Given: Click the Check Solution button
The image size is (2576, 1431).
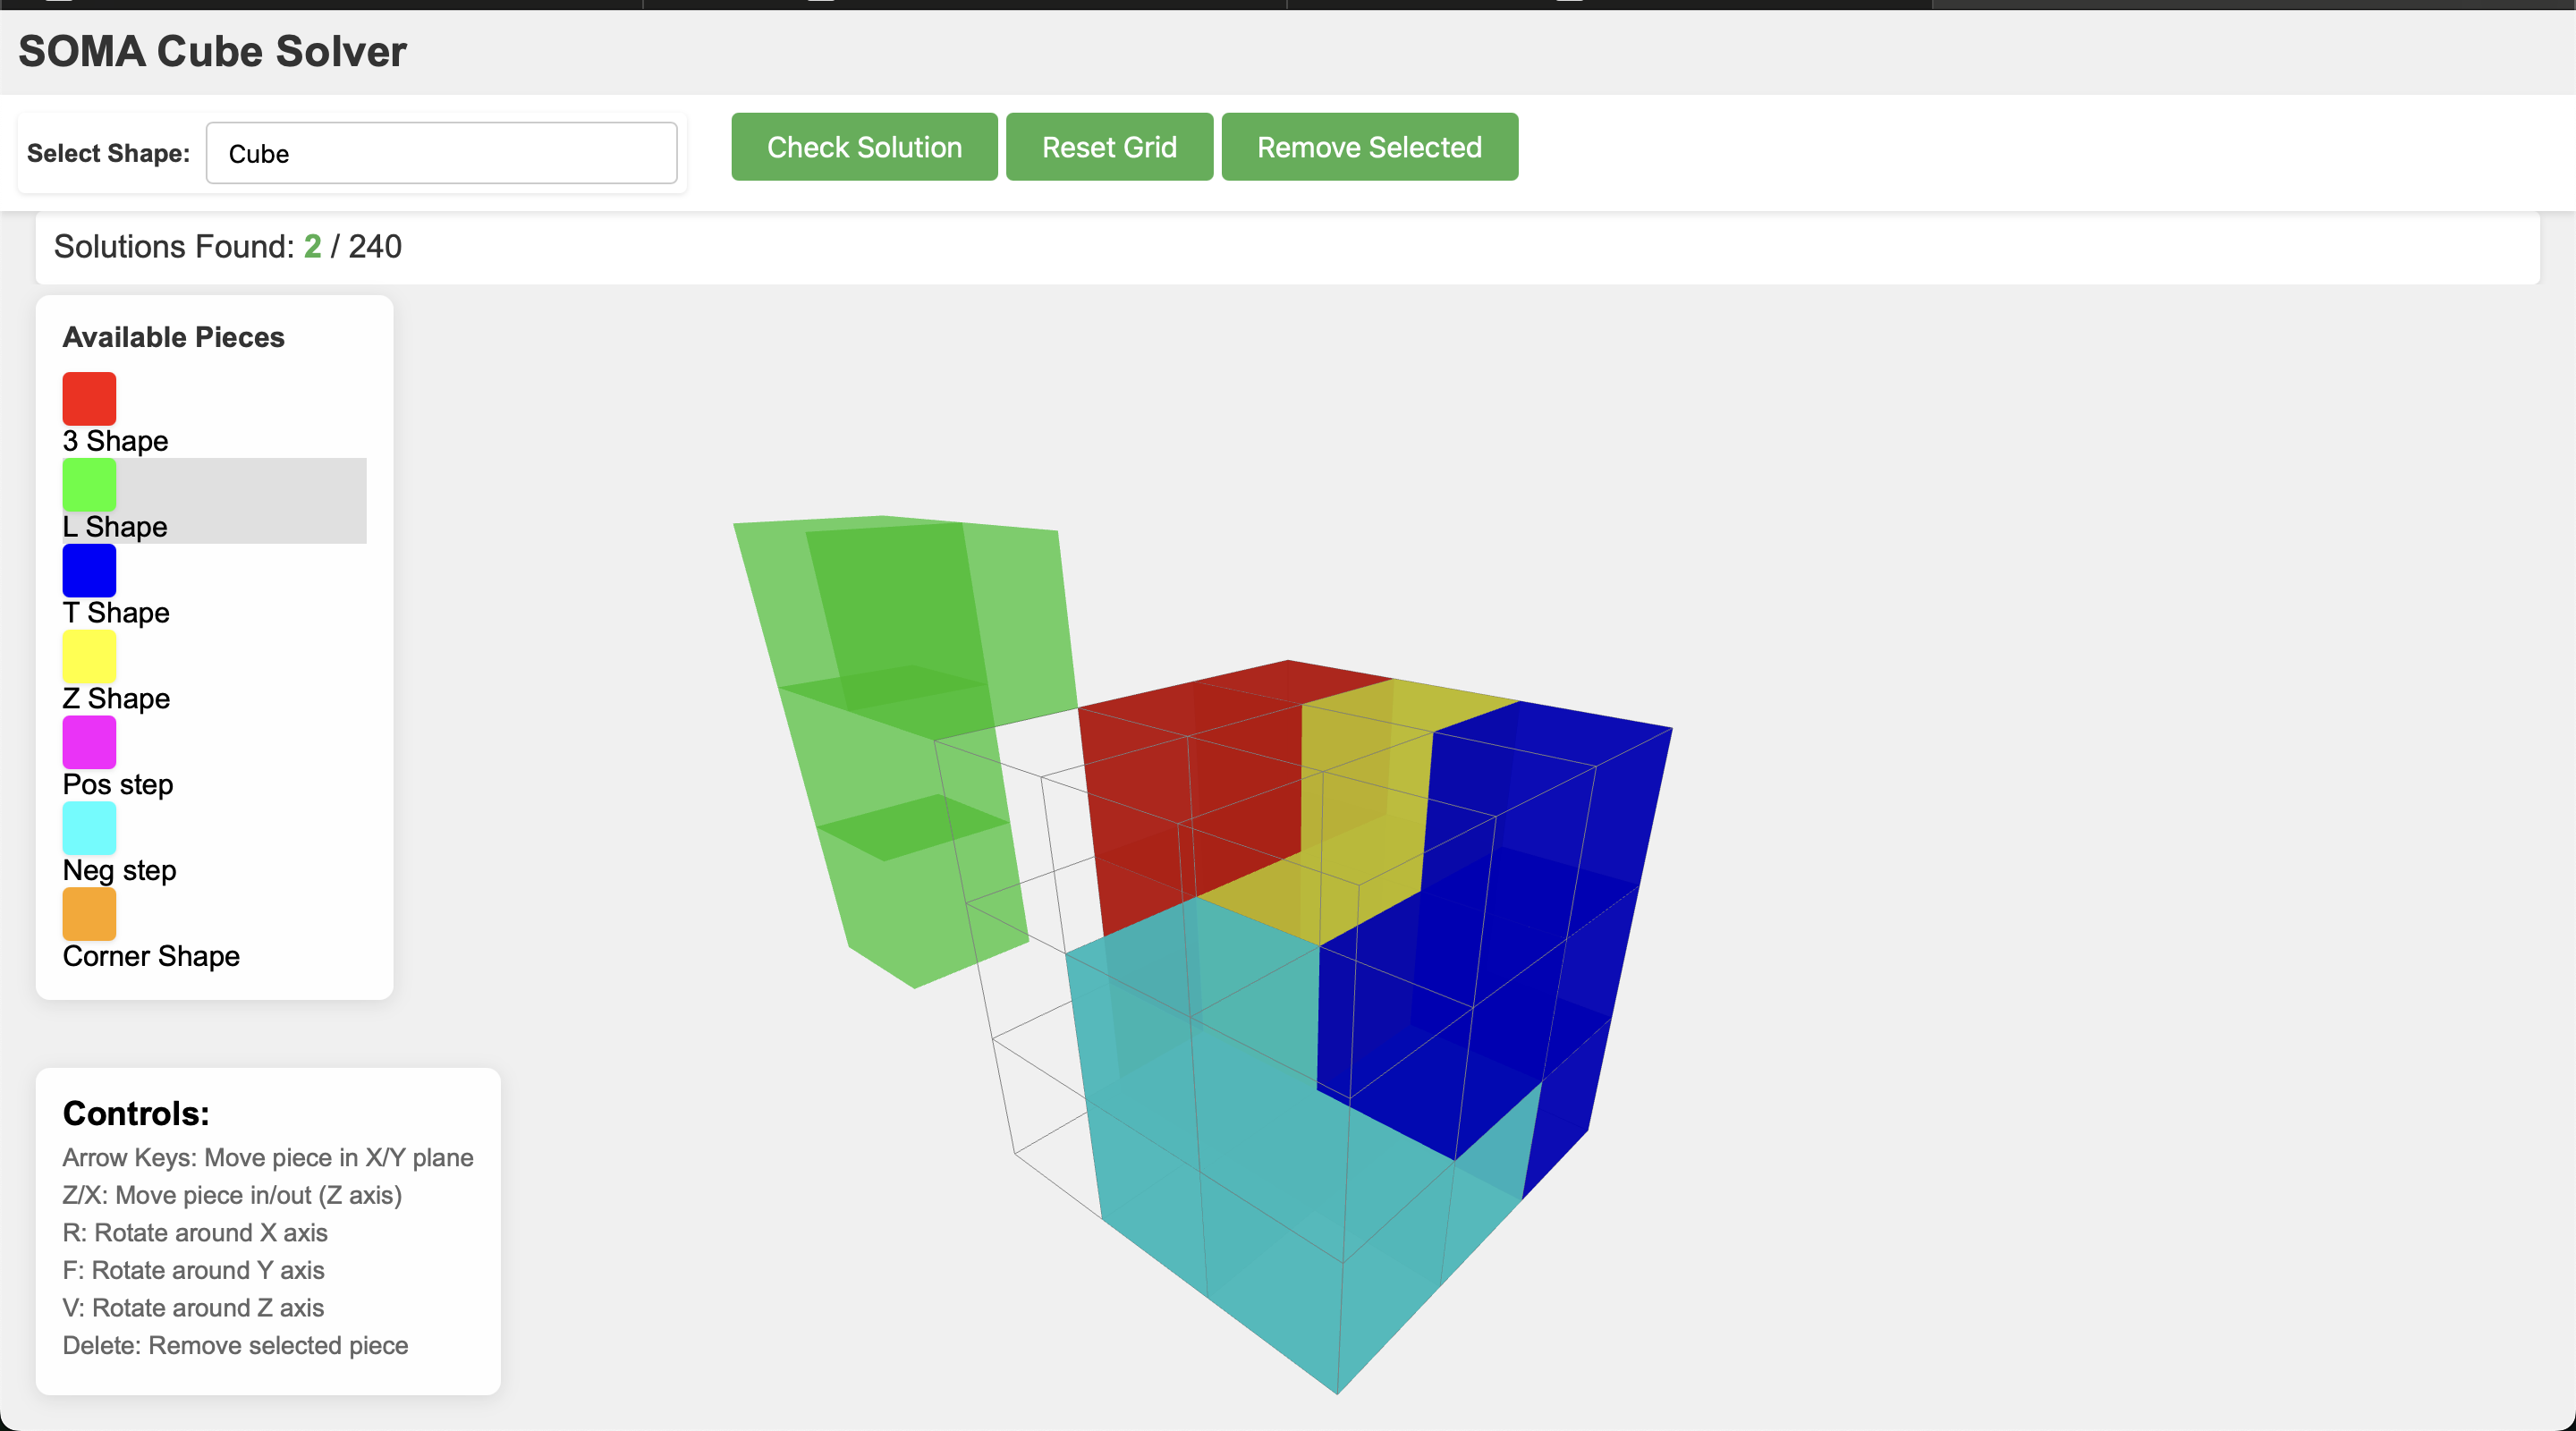Looking at the screenshot, I should (x=864, y=147).
